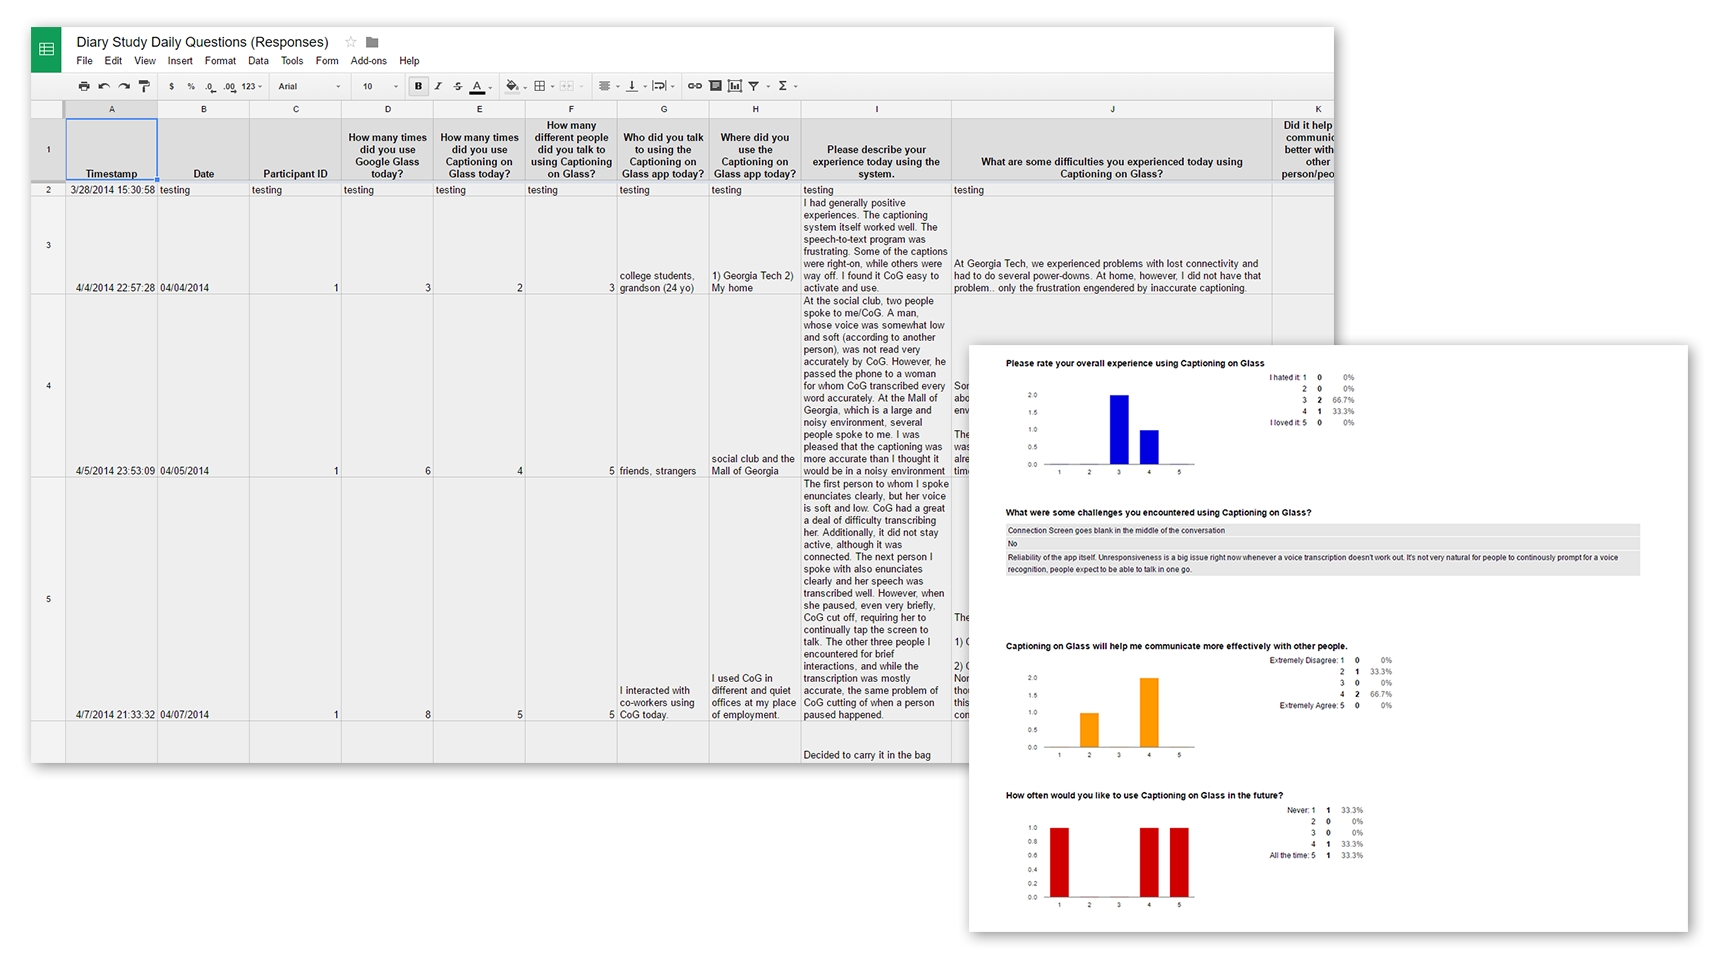Toggle bold formatting

pos(418,86)
